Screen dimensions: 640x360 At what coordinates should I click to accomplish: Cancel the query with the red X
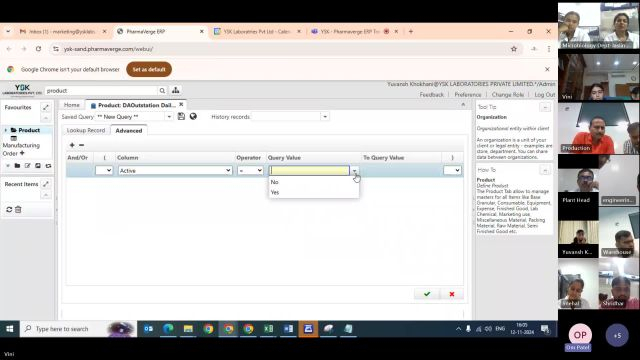(452, 294)
